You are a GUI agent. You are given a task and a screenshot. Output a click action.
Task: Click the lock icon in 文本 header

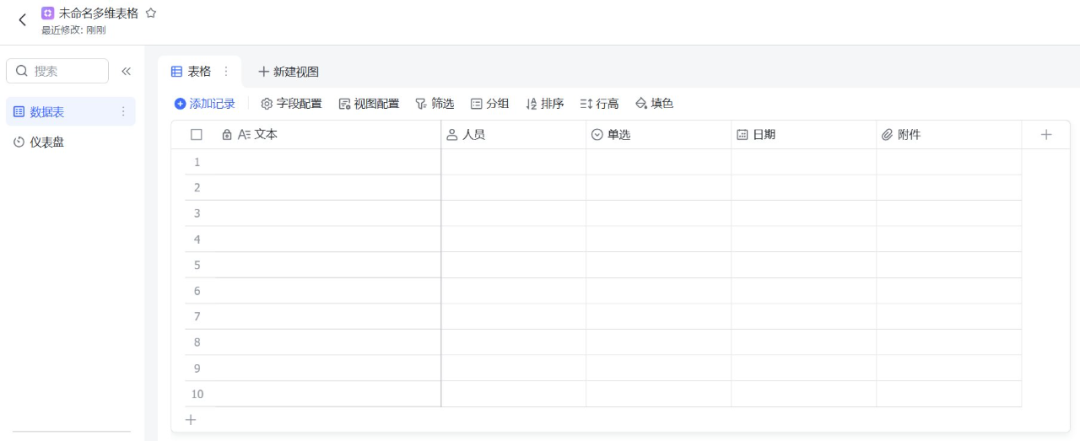(227, 135)
